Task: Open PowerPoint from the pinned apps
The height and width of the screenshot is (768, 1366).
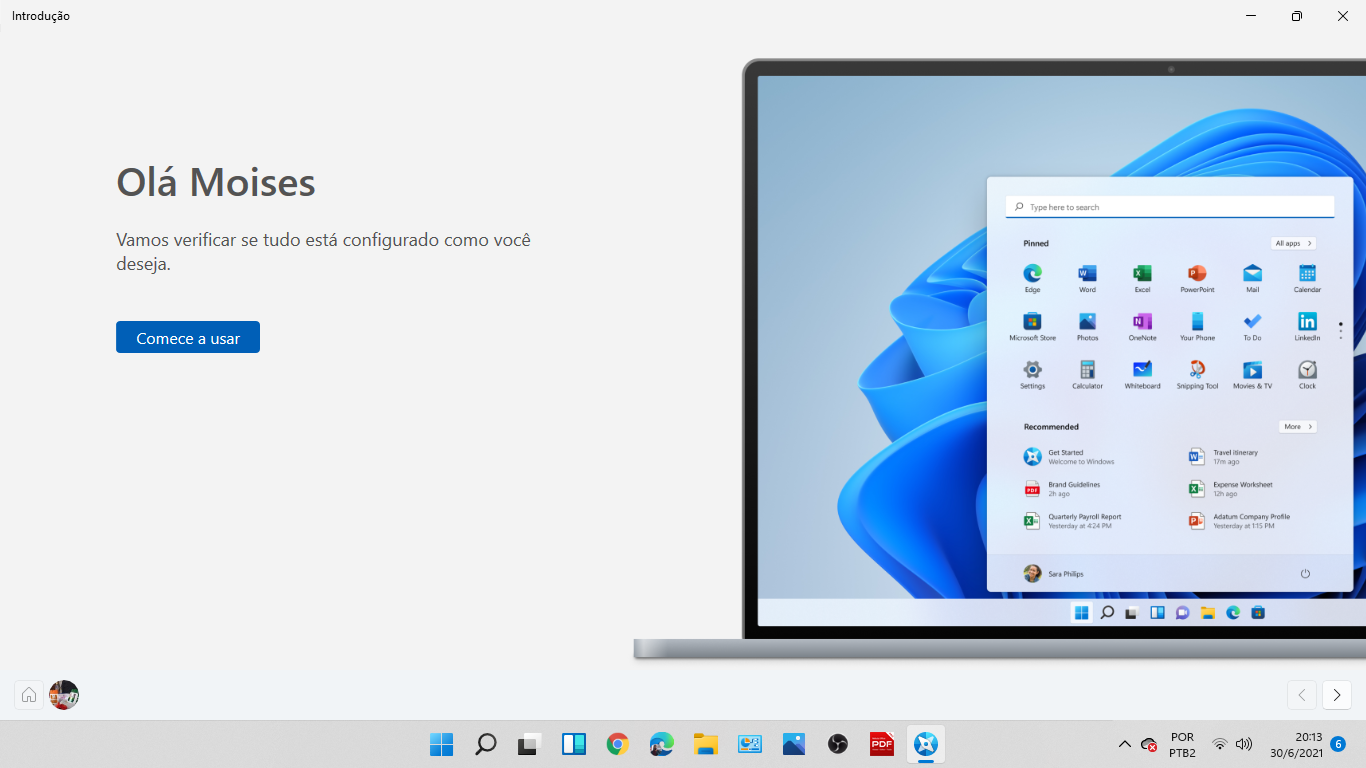Action: click(1196, 273)
